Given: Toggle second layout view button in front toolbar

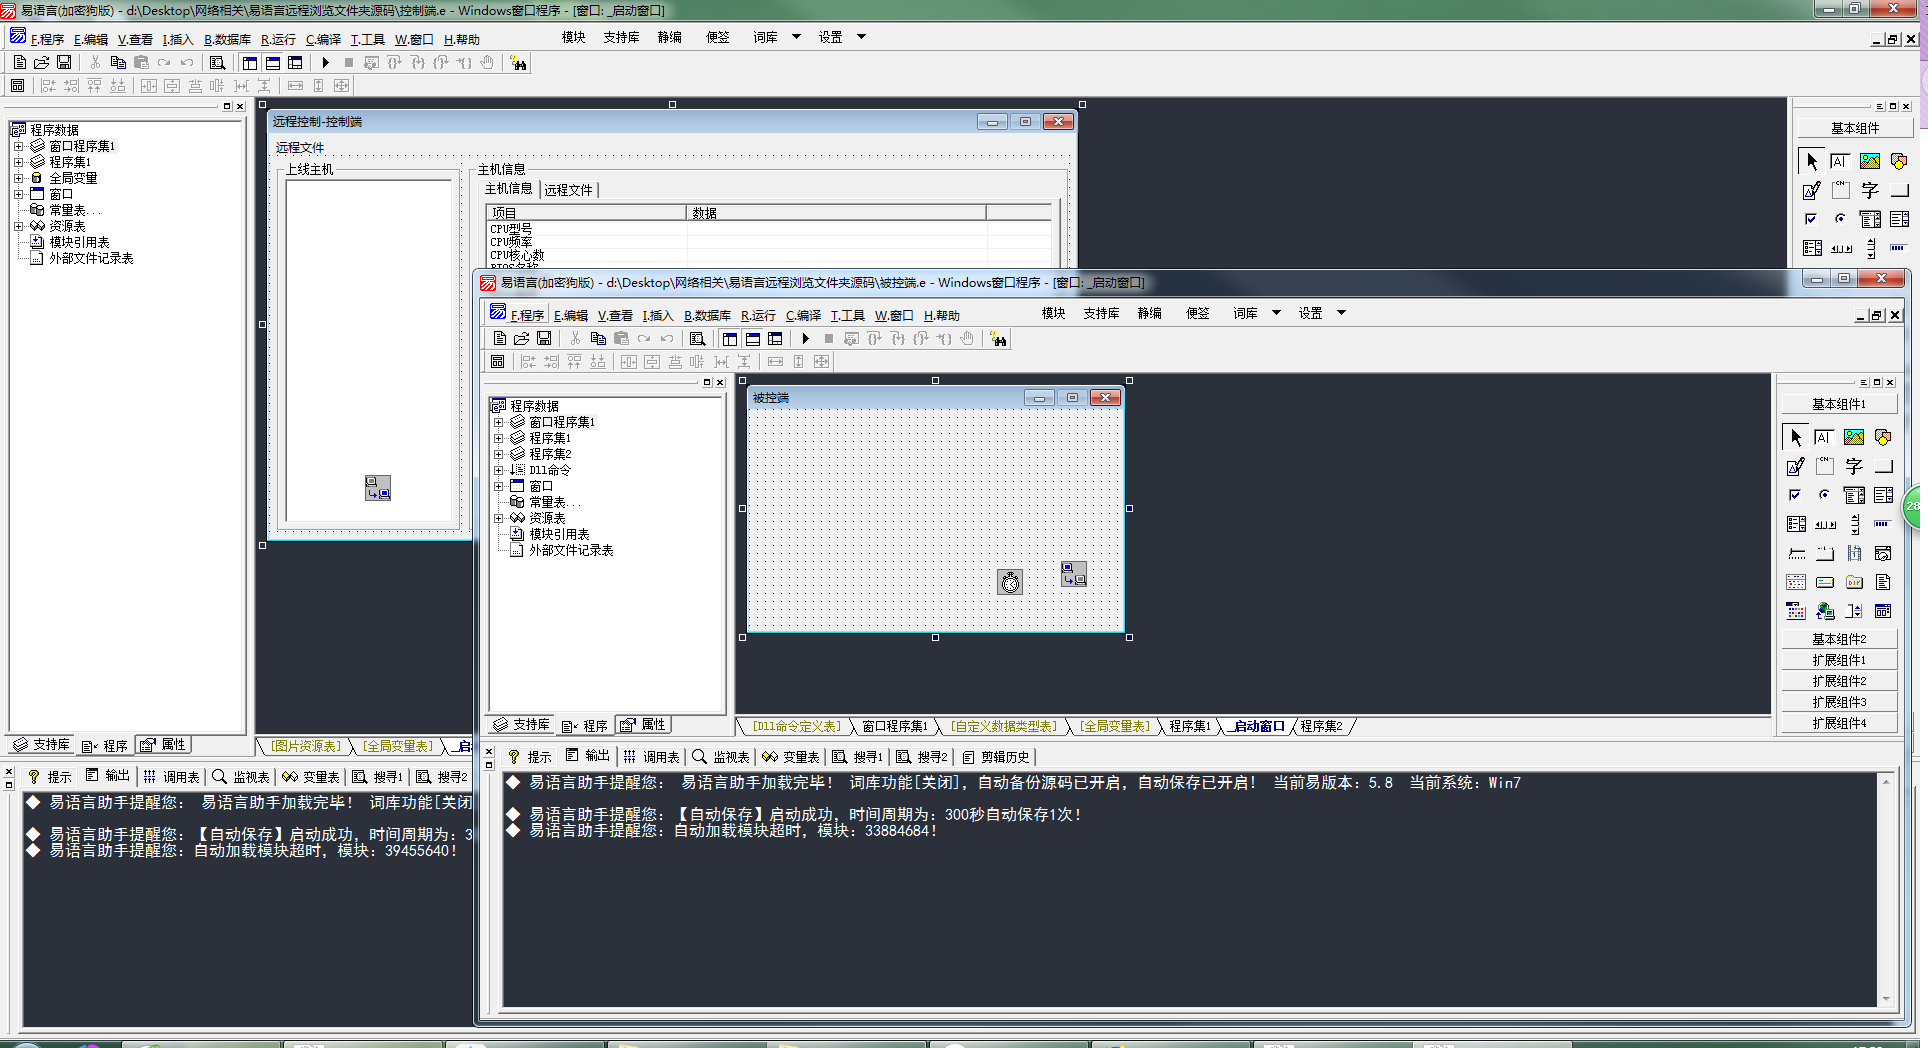Looking at the screenshot, I should coord(752,339).
